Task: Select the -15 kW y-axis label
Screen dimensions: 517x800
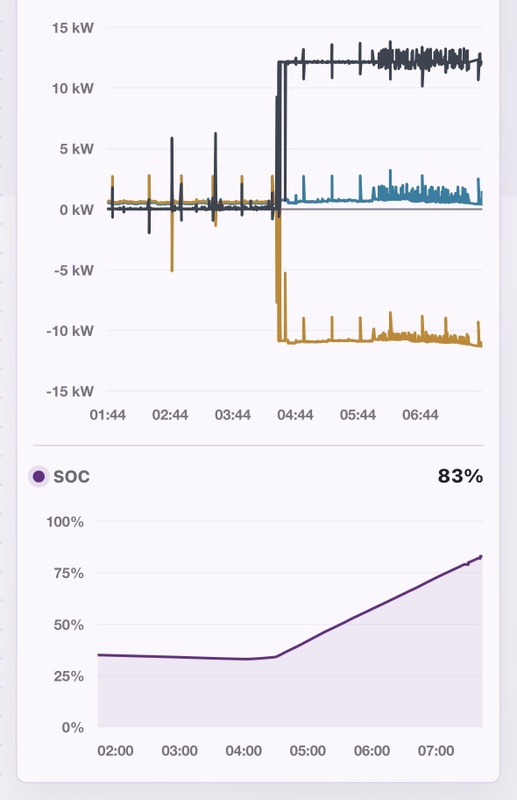Action: [x=70, y=391]
